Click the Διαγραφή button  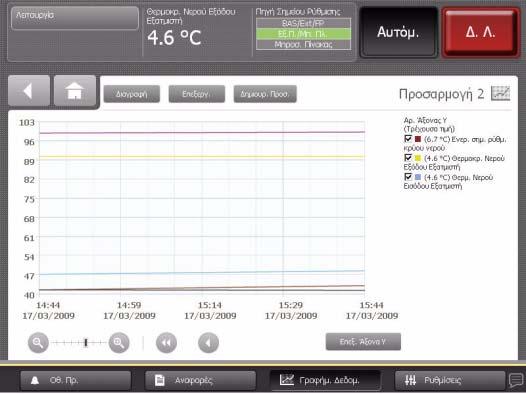point(132,94)
